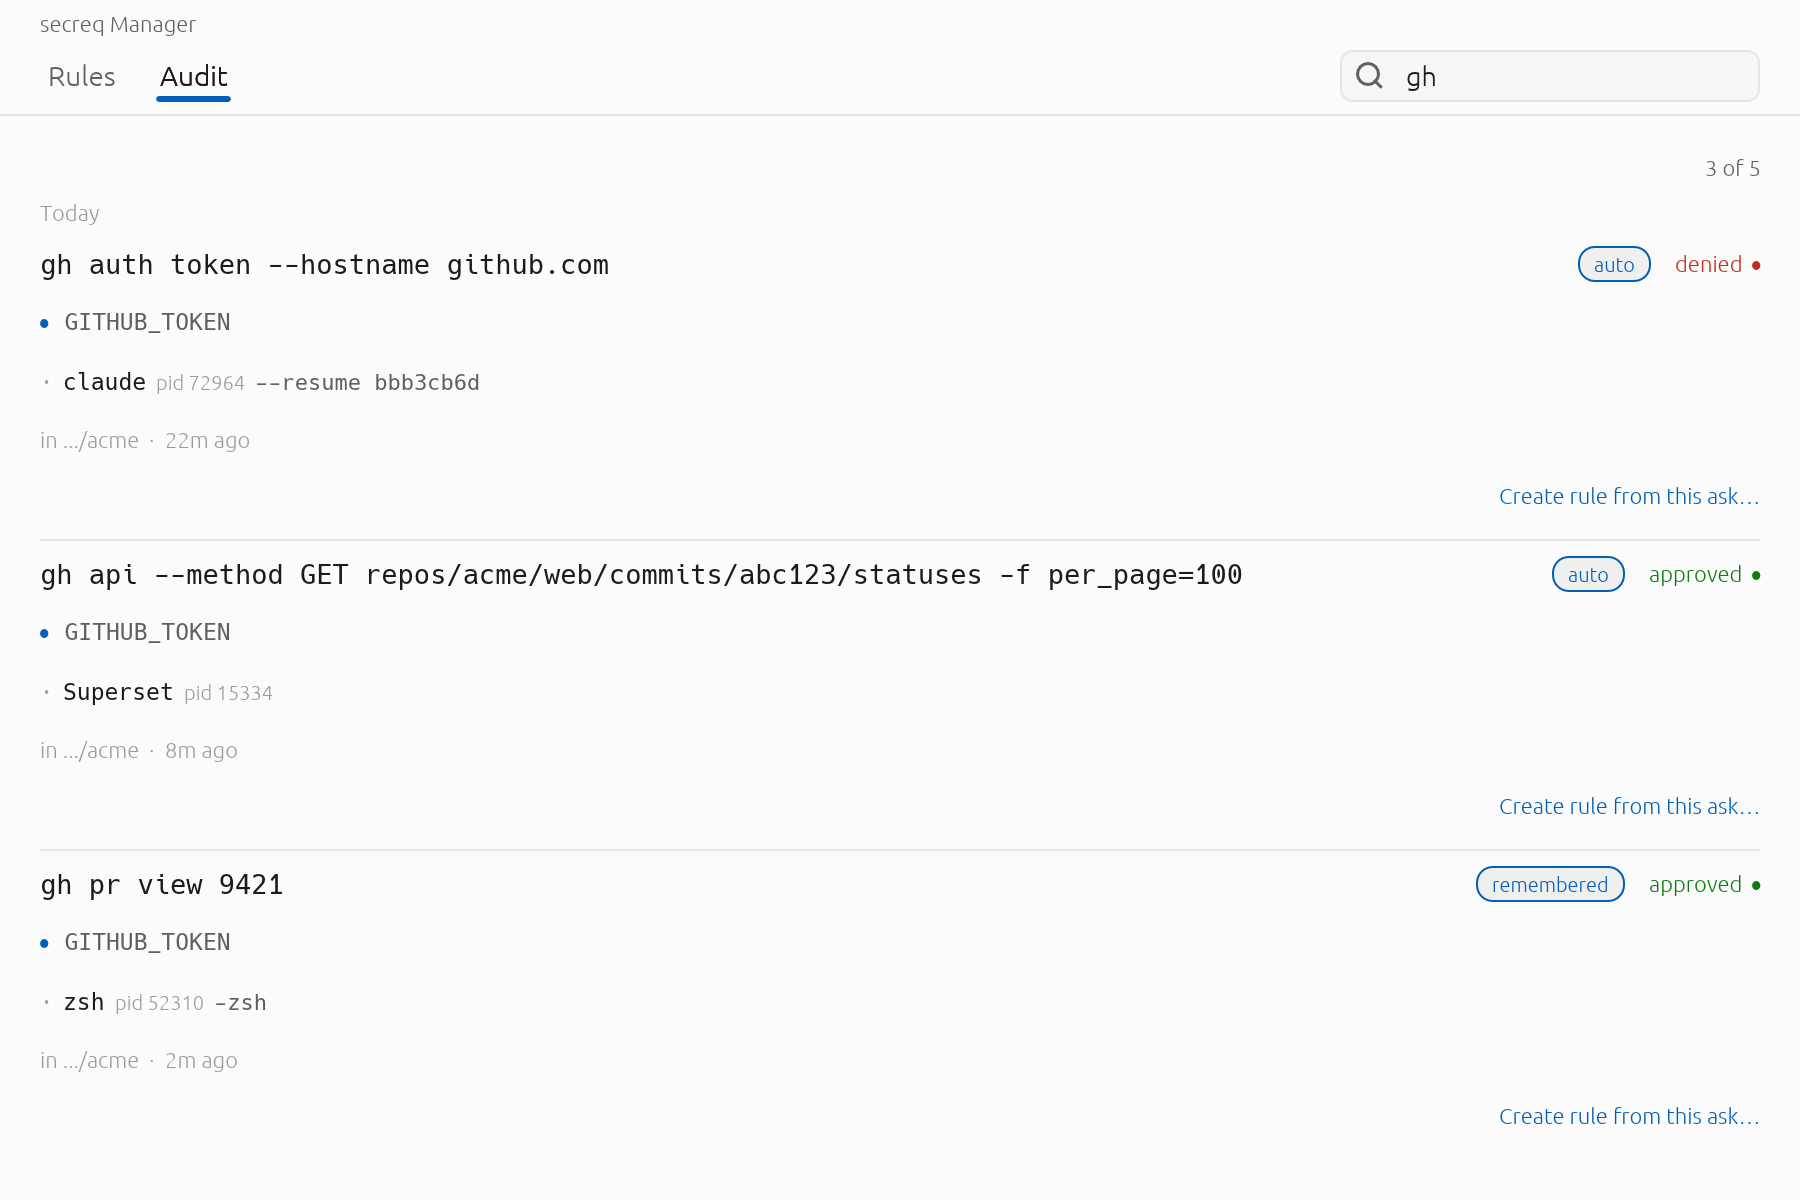The width and height of the screenshot is (1800, 1200).
Task: Click the 'secreq Manager' title
Action: 118,25
